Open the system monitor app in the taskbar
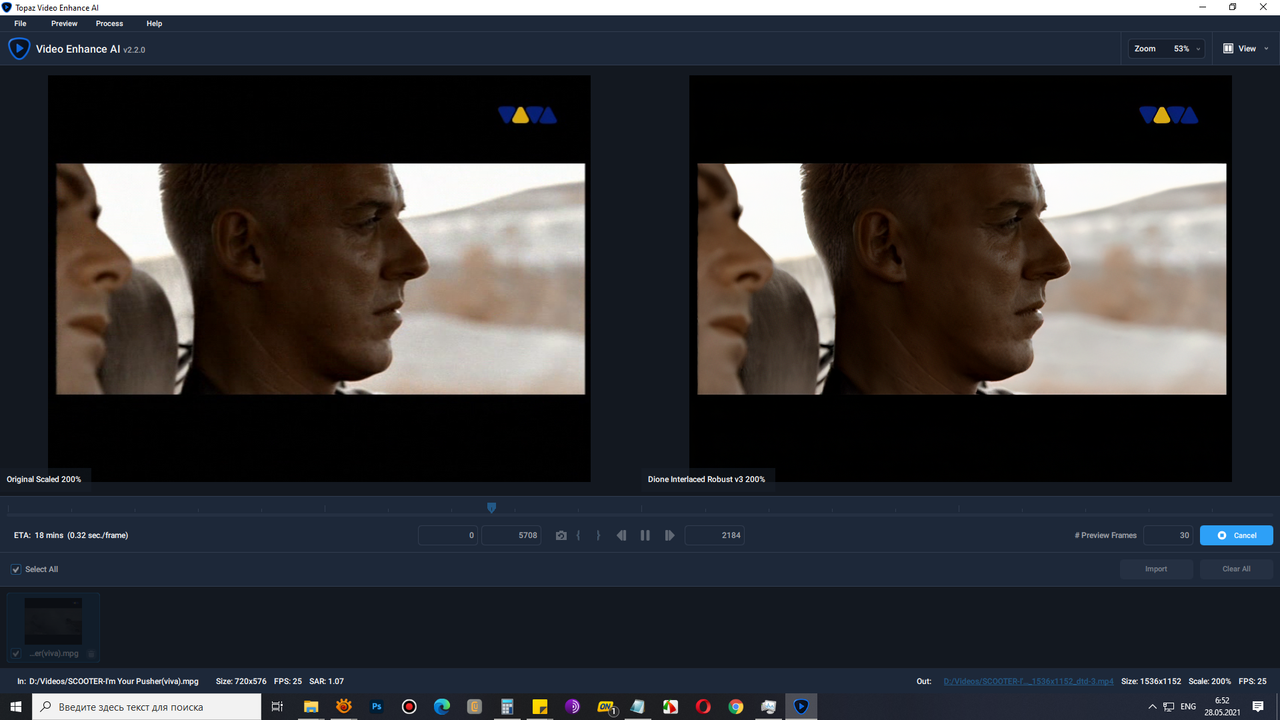 click(x=768, y=707)
